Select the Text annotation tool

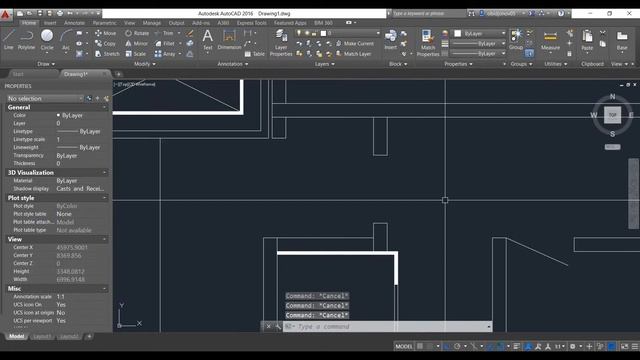tap(208, 40)
